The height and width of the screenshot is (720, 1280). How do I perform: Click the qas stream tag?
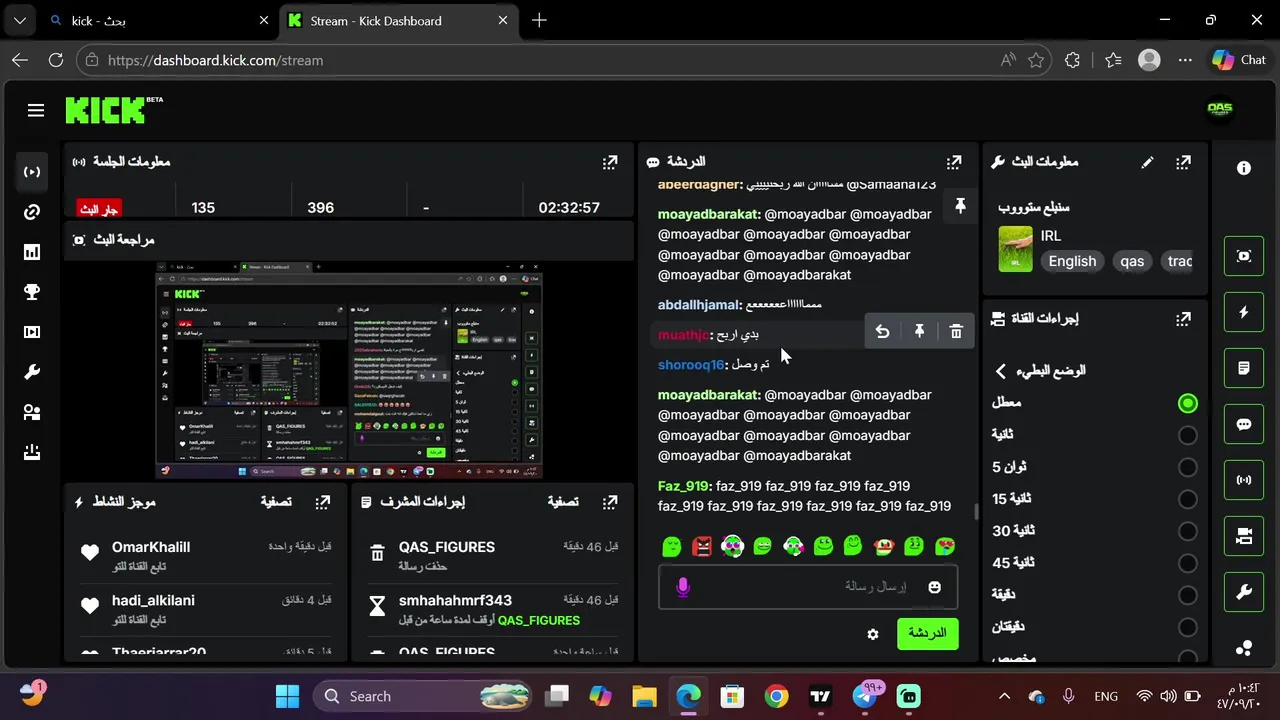[x=1132, y=261]
